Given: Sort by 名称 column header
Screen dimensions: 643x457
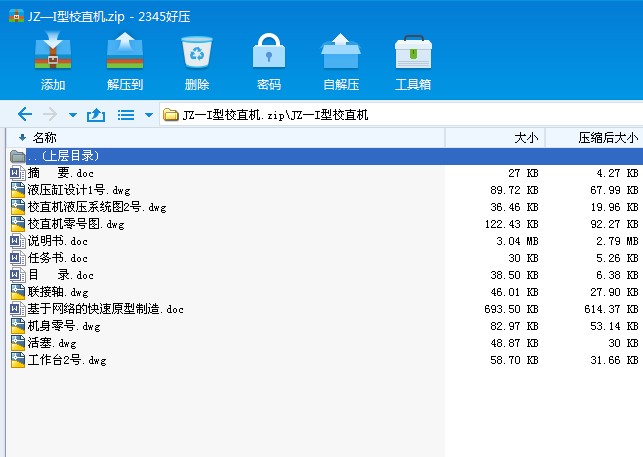Looking at the screenshot, I should coord(226,137).
